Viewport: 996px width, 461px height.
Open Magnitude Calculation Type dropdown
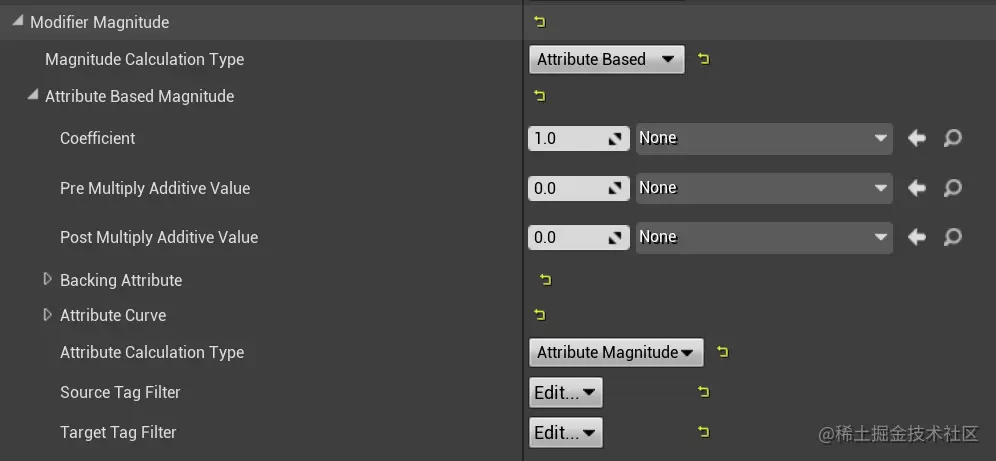click(606, 60)
